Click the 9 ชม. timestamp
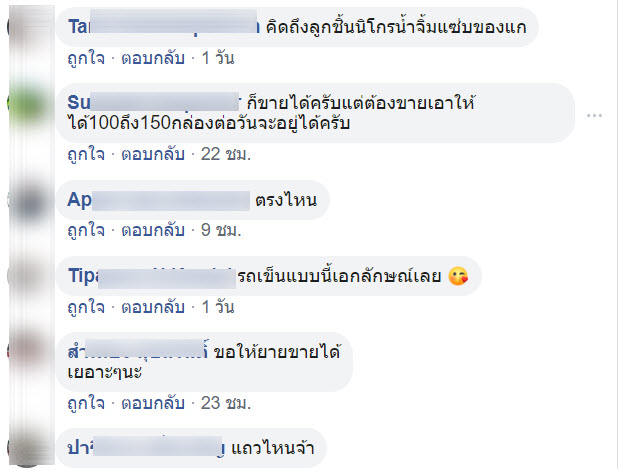 click(221, 230)
